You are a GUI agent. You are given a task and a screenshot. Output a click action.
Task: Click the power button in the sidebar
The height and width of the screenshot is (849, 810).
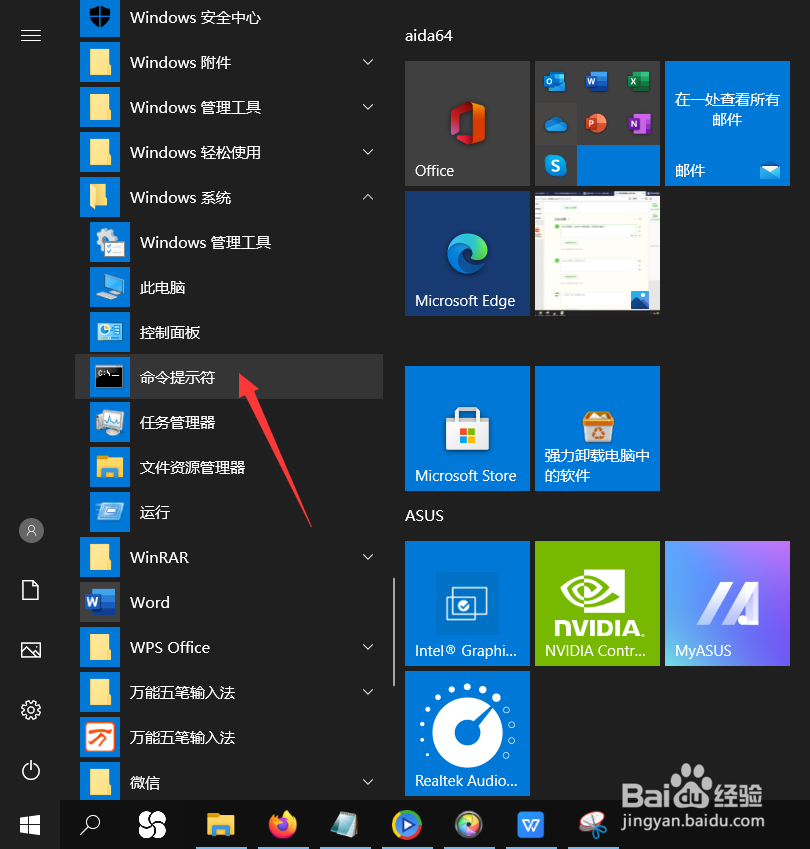click(x=30, y=770)
